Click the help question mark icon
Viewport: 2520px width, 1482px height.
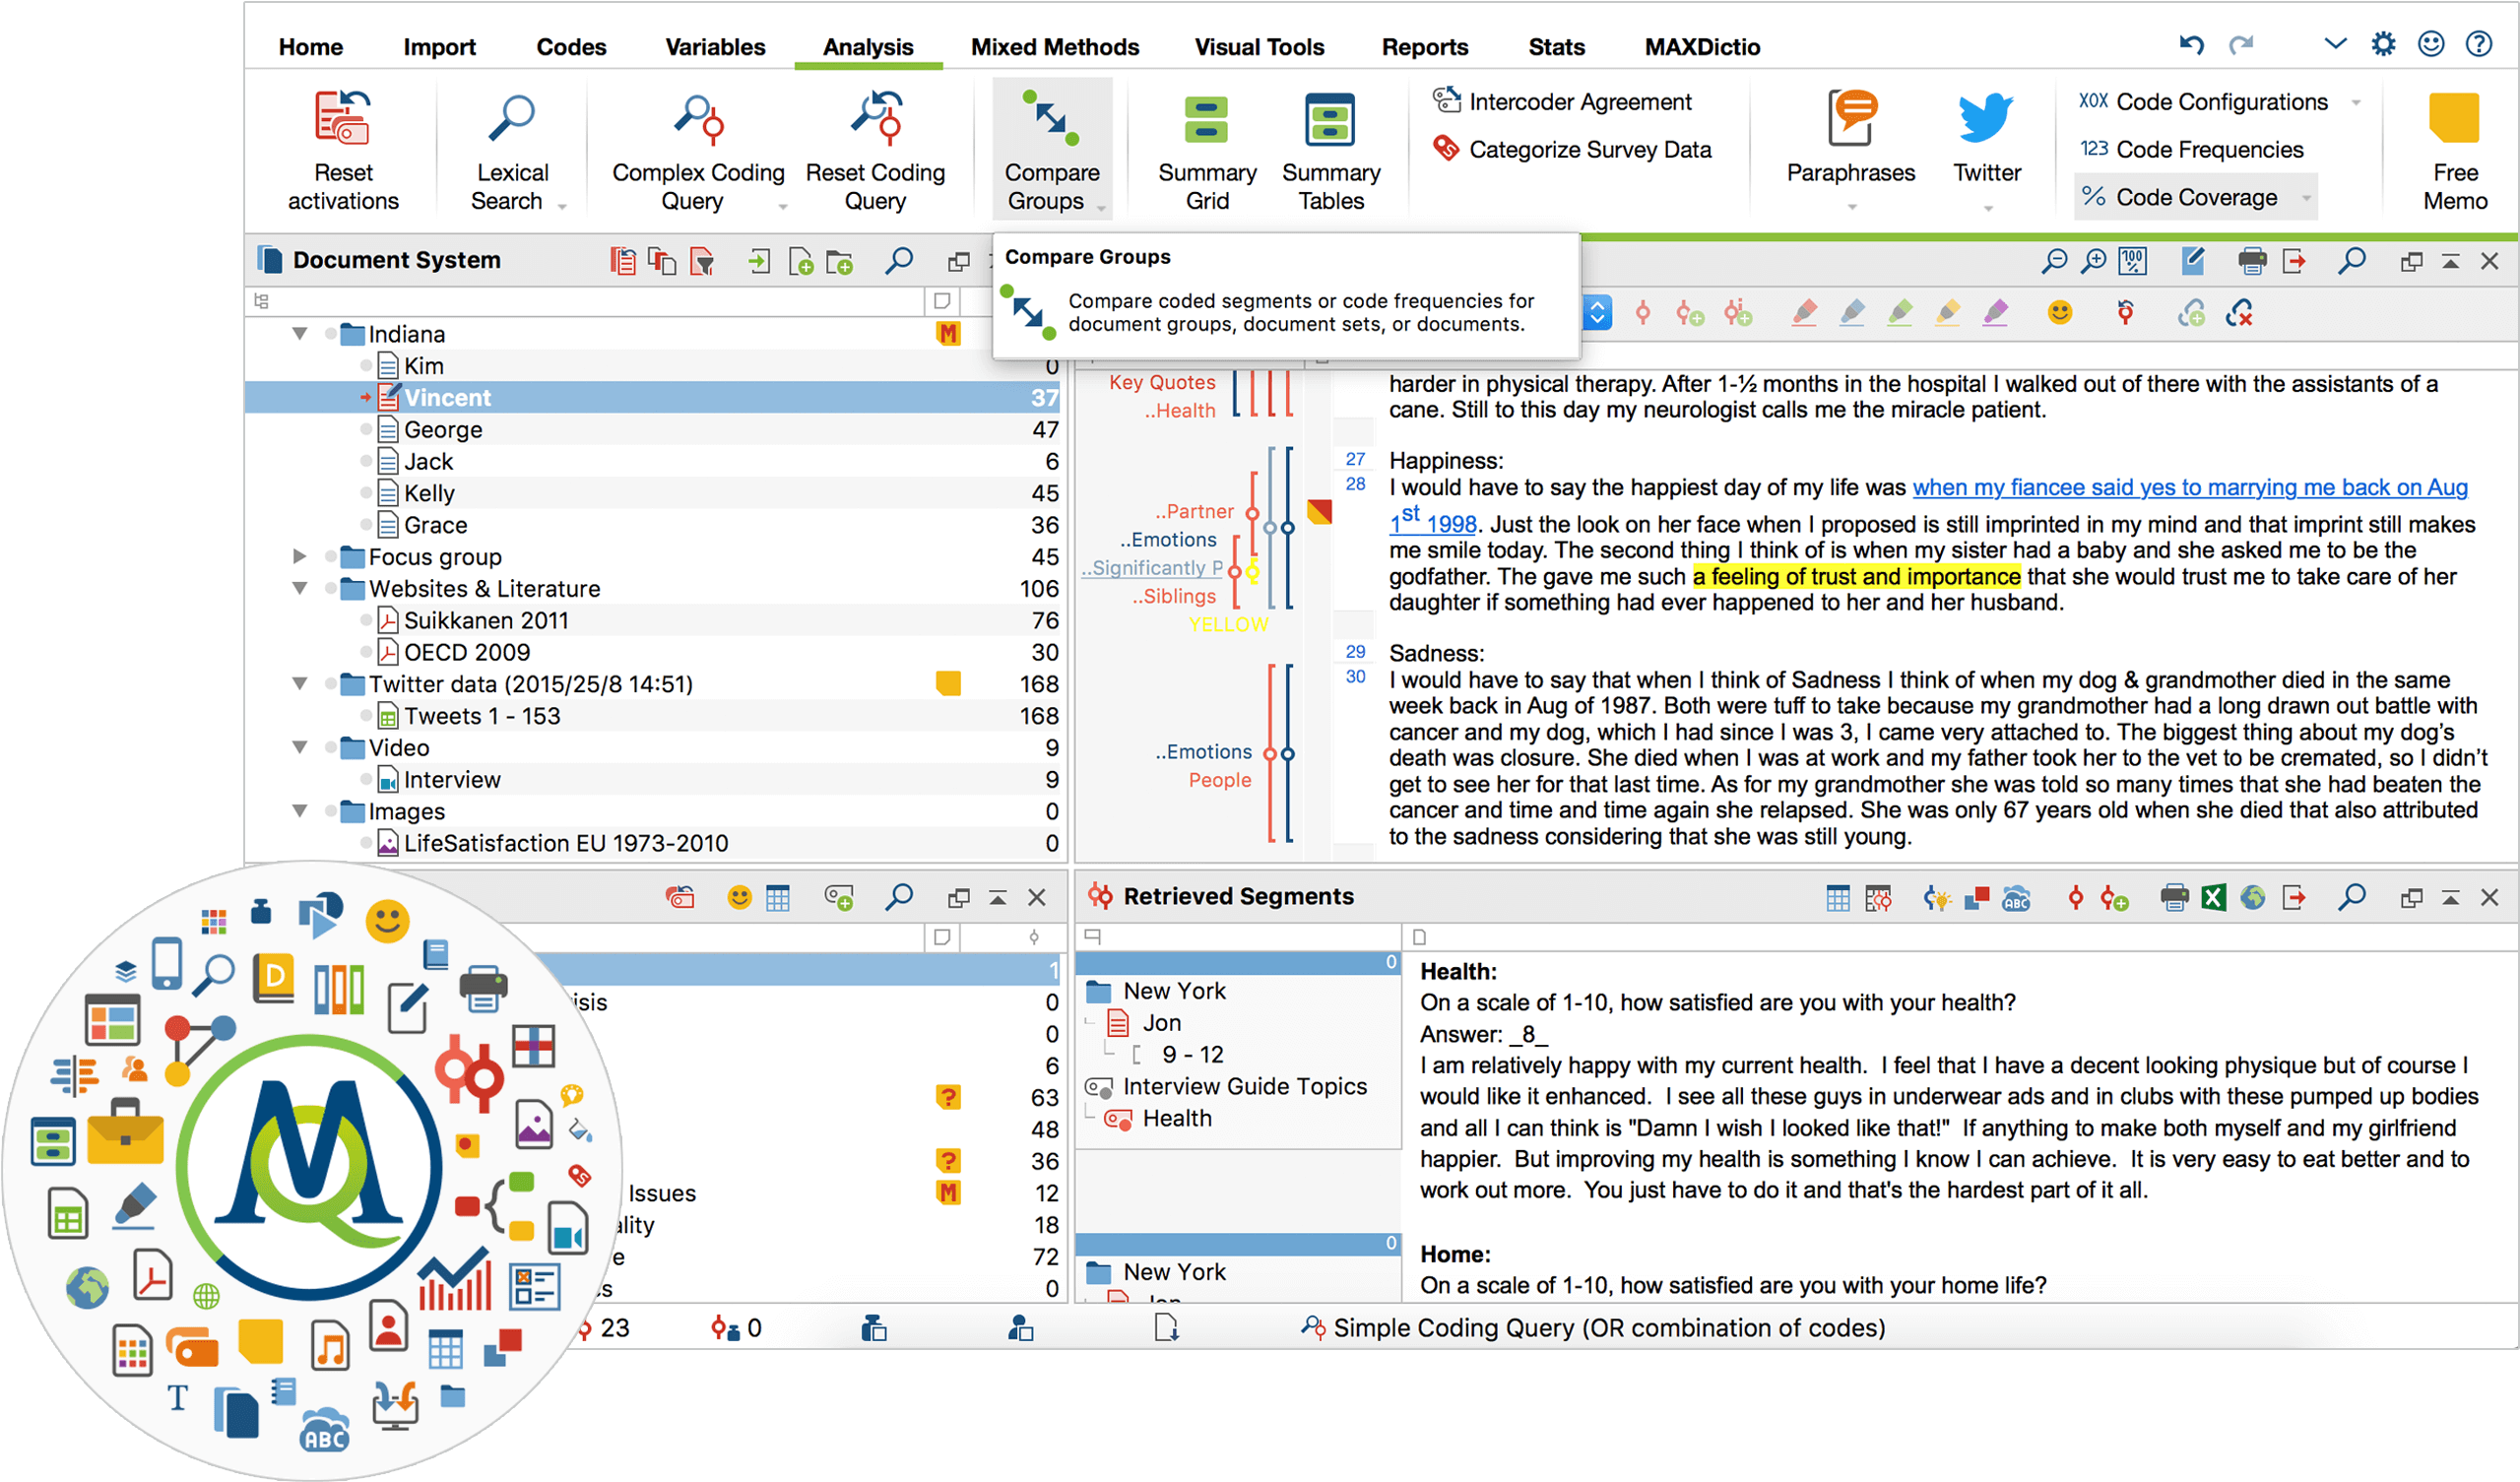(x=2478, y=44)
